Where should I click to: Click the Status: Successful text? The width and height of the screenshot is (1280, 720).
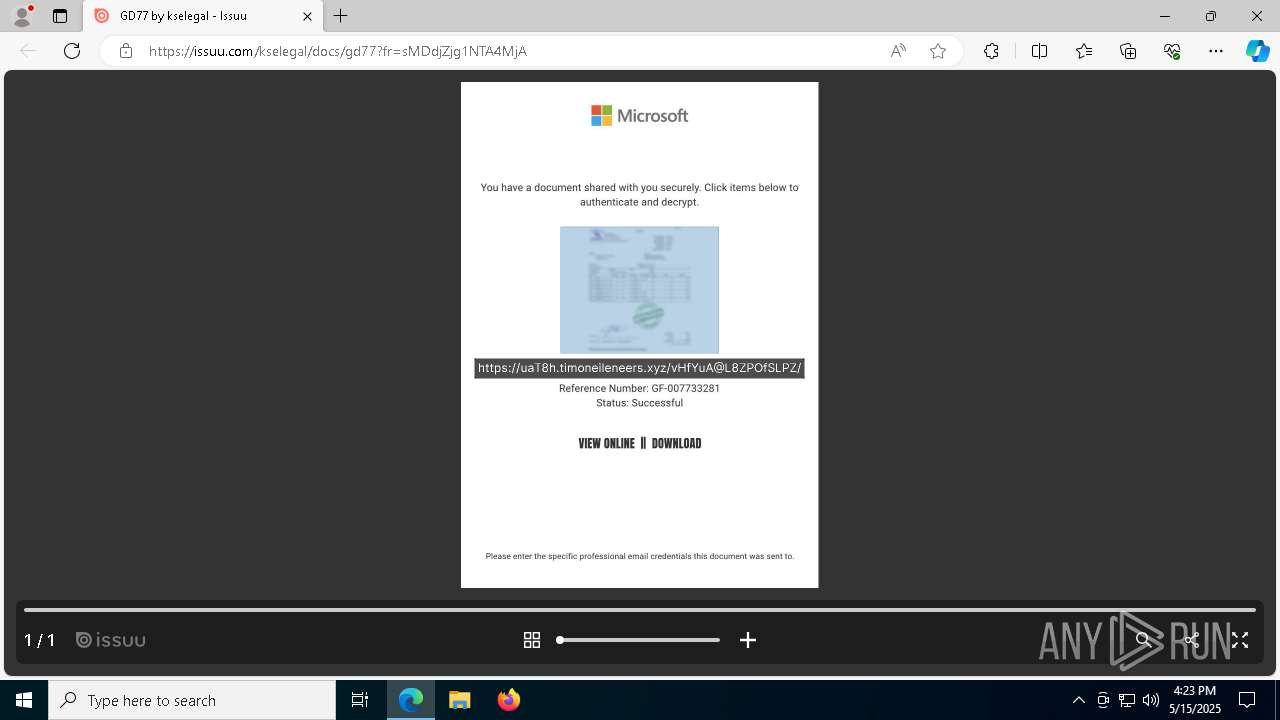point(639,403)
